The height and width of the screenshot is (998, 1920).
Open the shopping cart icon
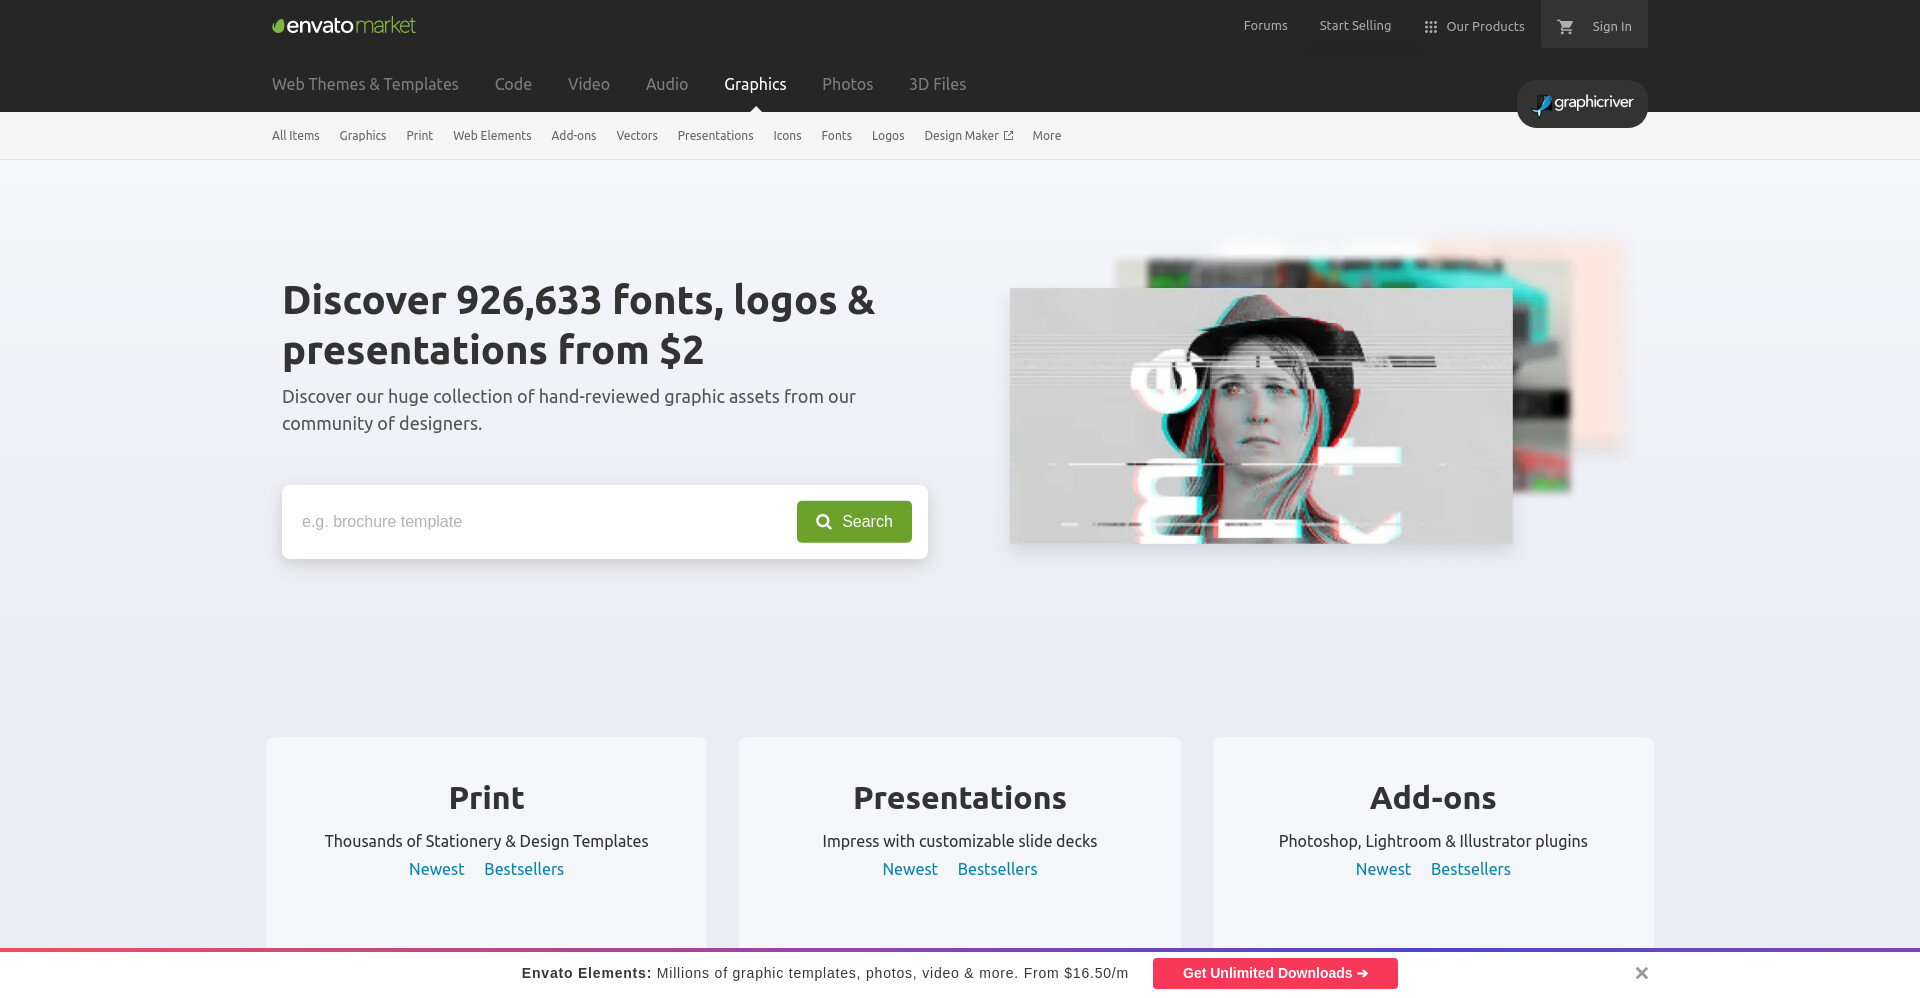(x=1565, y=27)
